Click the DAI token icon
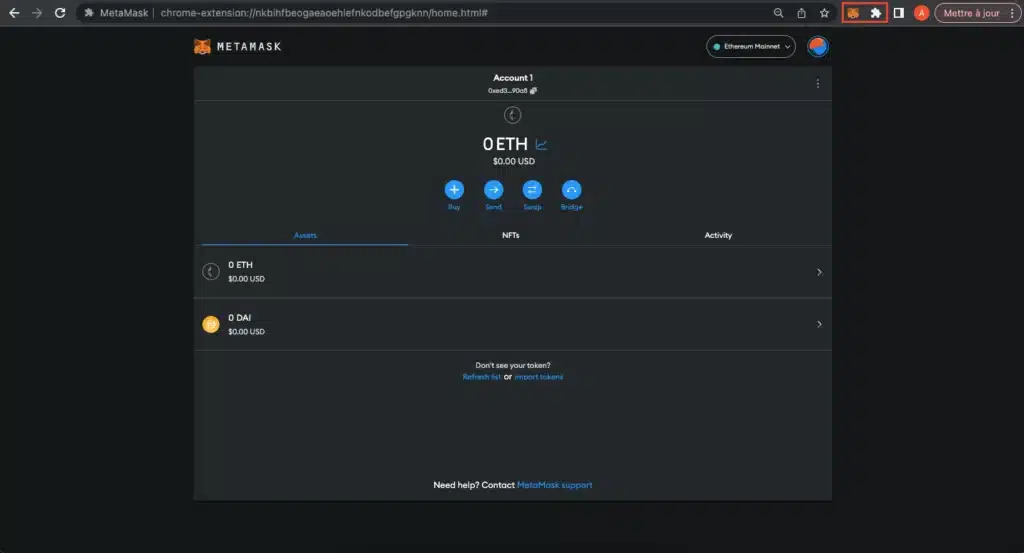Image resolution: width=1024 pixels, height=553 pixels. pos(210,324)
